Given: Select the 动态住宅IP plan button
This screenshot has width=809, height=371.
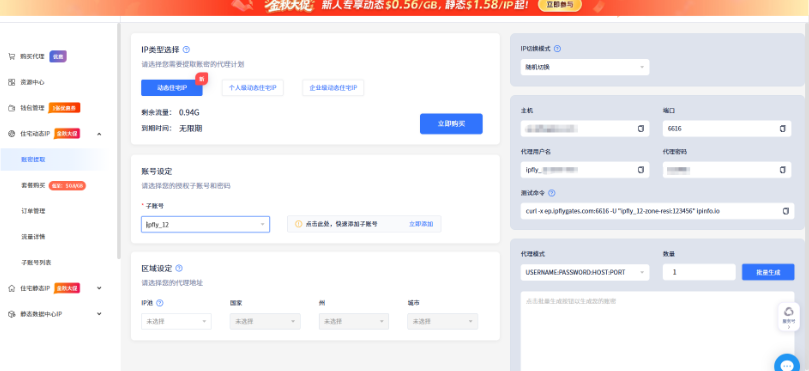Looking at the screenshot, I should [172, 88].
